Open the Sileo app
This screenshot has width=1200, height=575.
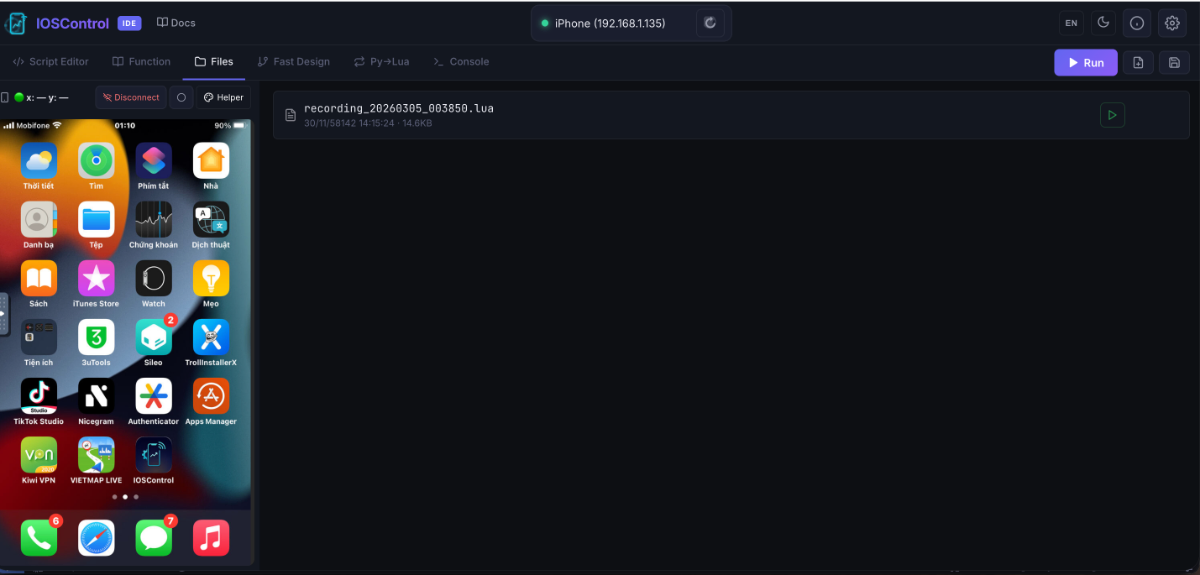(x=154, y=337)
